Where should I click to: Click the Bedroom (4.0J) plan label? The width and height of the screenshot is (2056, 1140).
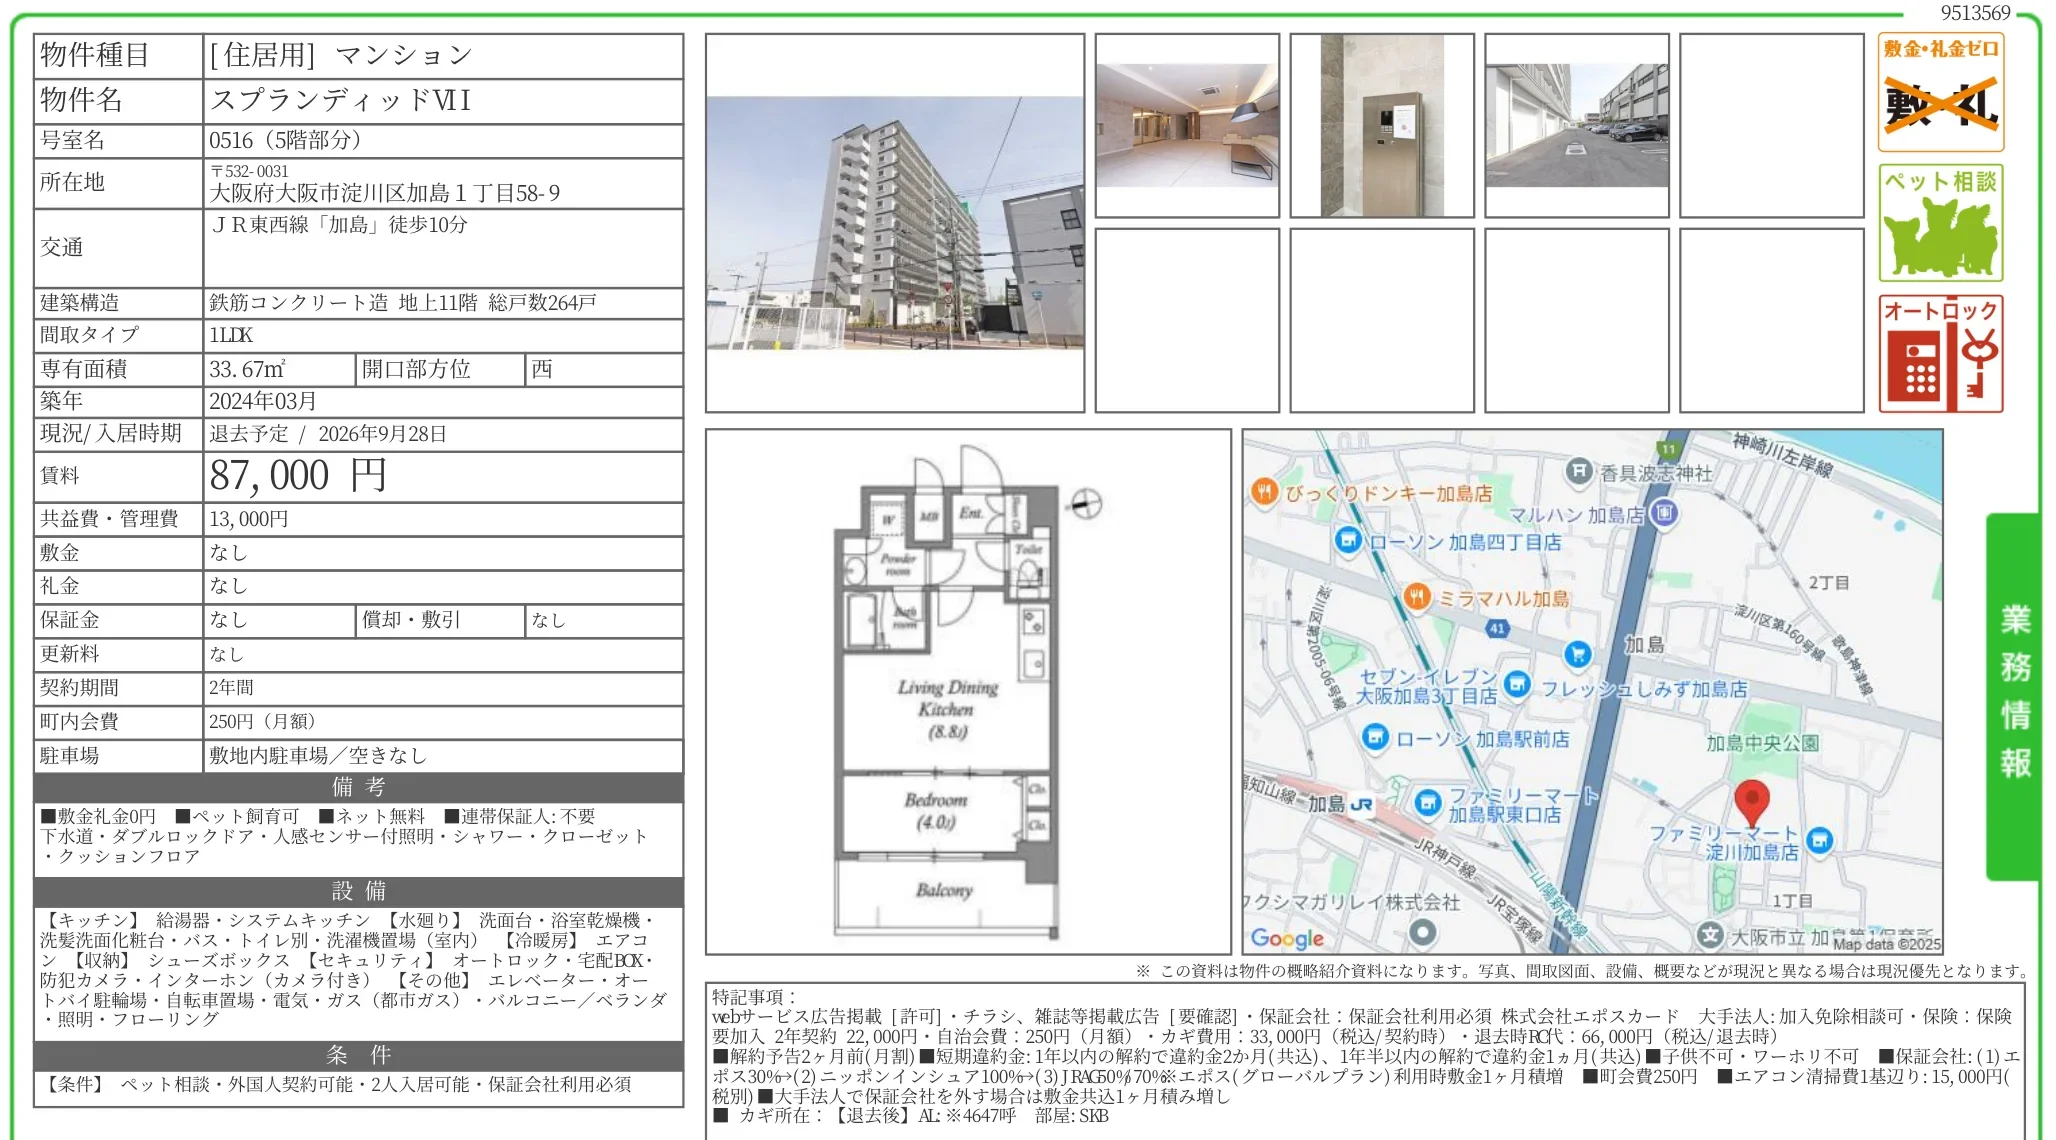pyautogui.click(x=936, y=810)
